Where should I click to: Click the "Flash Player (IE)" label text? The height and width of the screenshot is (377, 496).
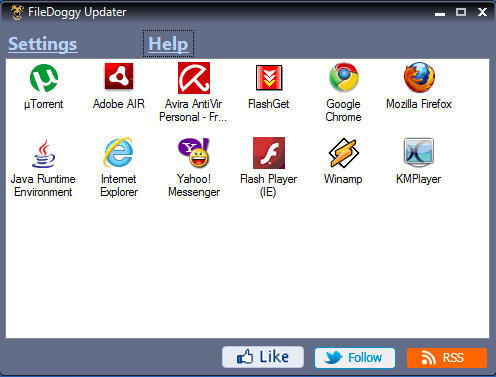[268, 186]
